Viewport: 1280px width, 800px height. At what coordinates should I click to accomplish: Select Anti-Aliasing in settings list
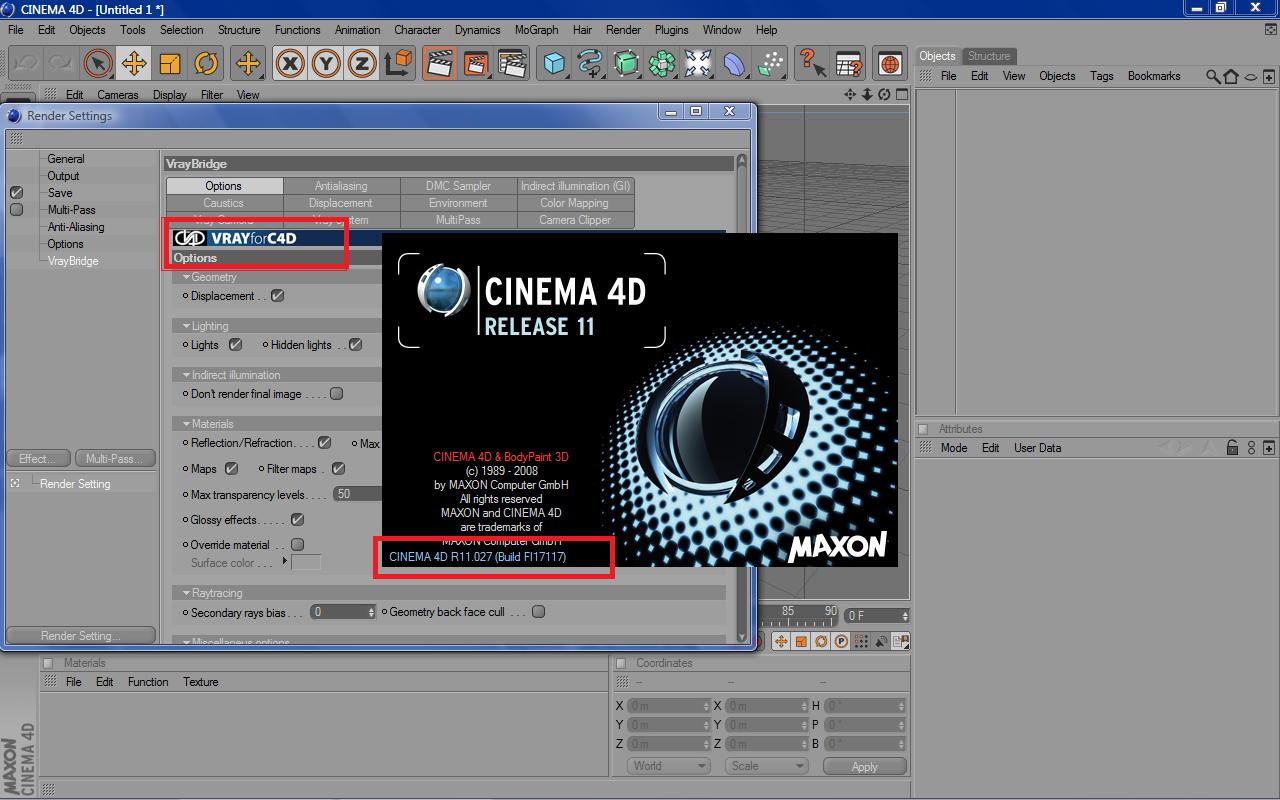[76, 227]
